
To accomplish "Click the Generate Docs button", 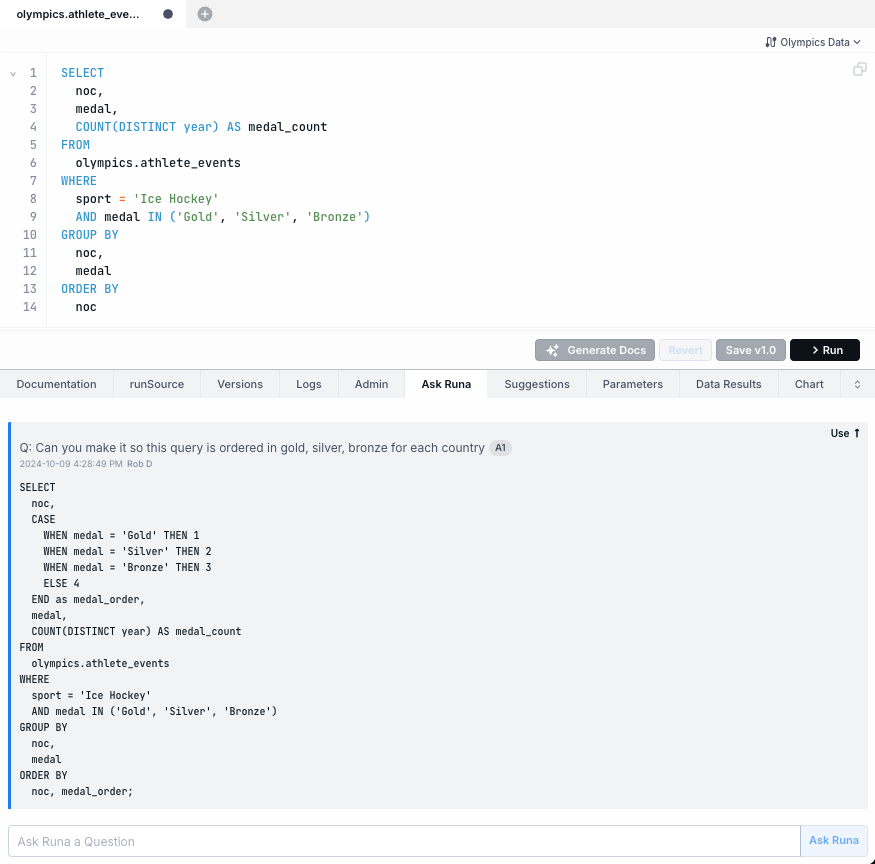I will point(595,350).
